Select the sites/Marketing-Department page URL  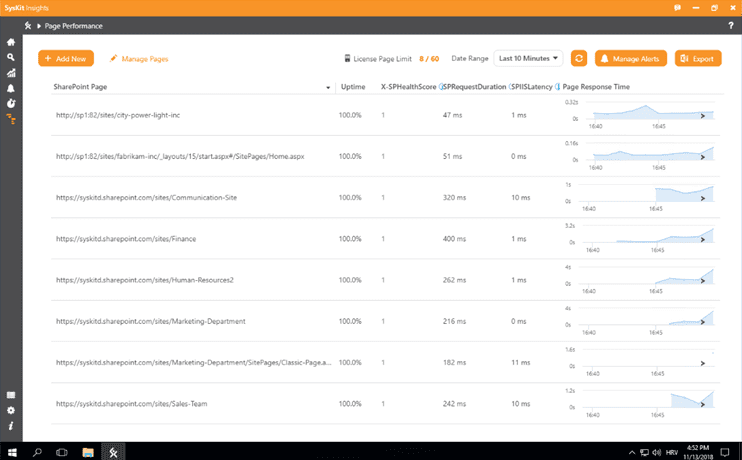coord(151,321)
